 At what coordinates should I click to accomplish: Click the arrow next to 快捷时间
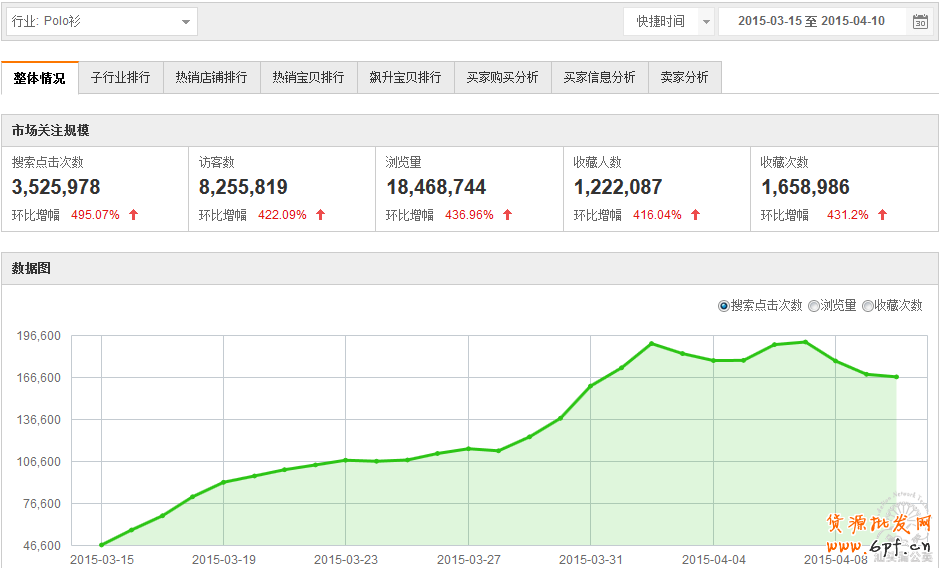pos(706,22)
